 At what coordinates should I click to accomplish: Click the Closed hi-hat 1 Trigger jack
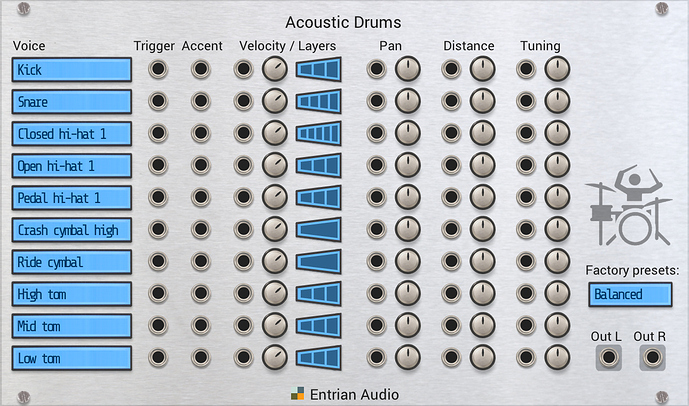(x=158, y=133)
